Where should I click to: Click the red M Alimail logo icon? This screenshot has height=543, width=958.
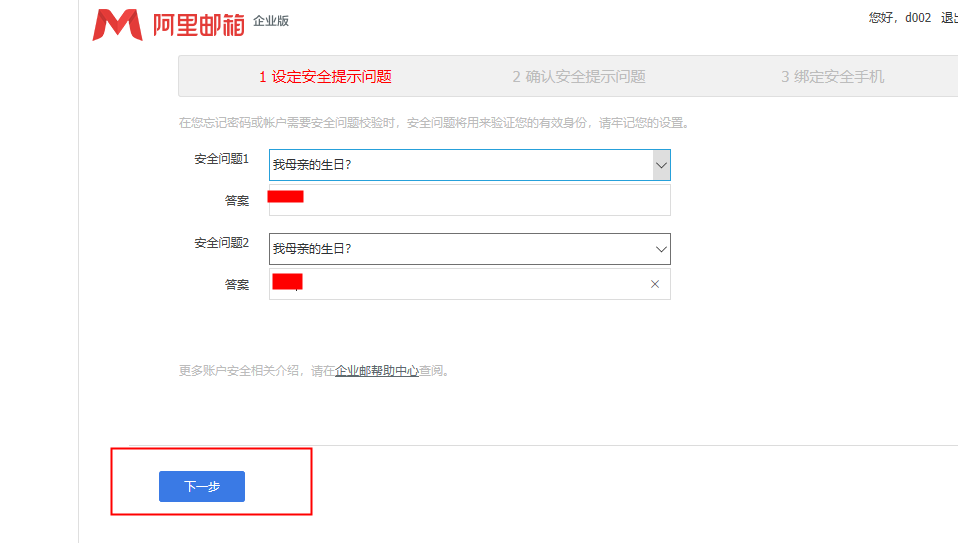click(116, 25)
